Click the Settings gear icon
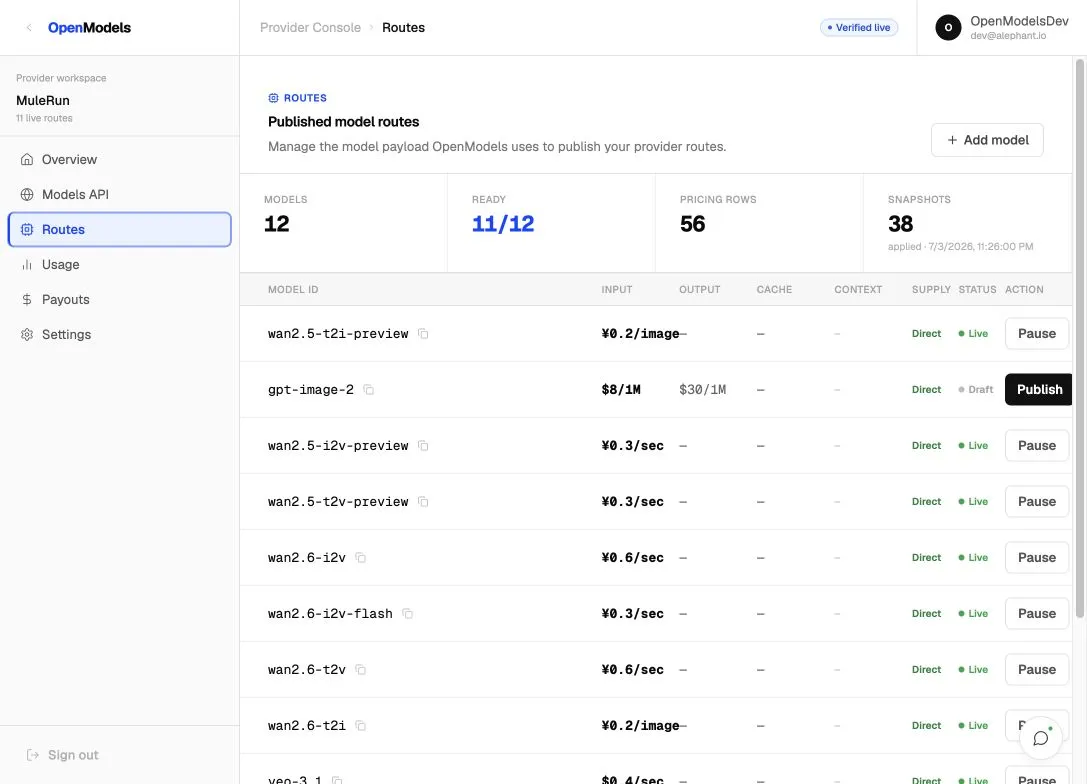Screen dimensions: 1087x784 coord(27,335)
